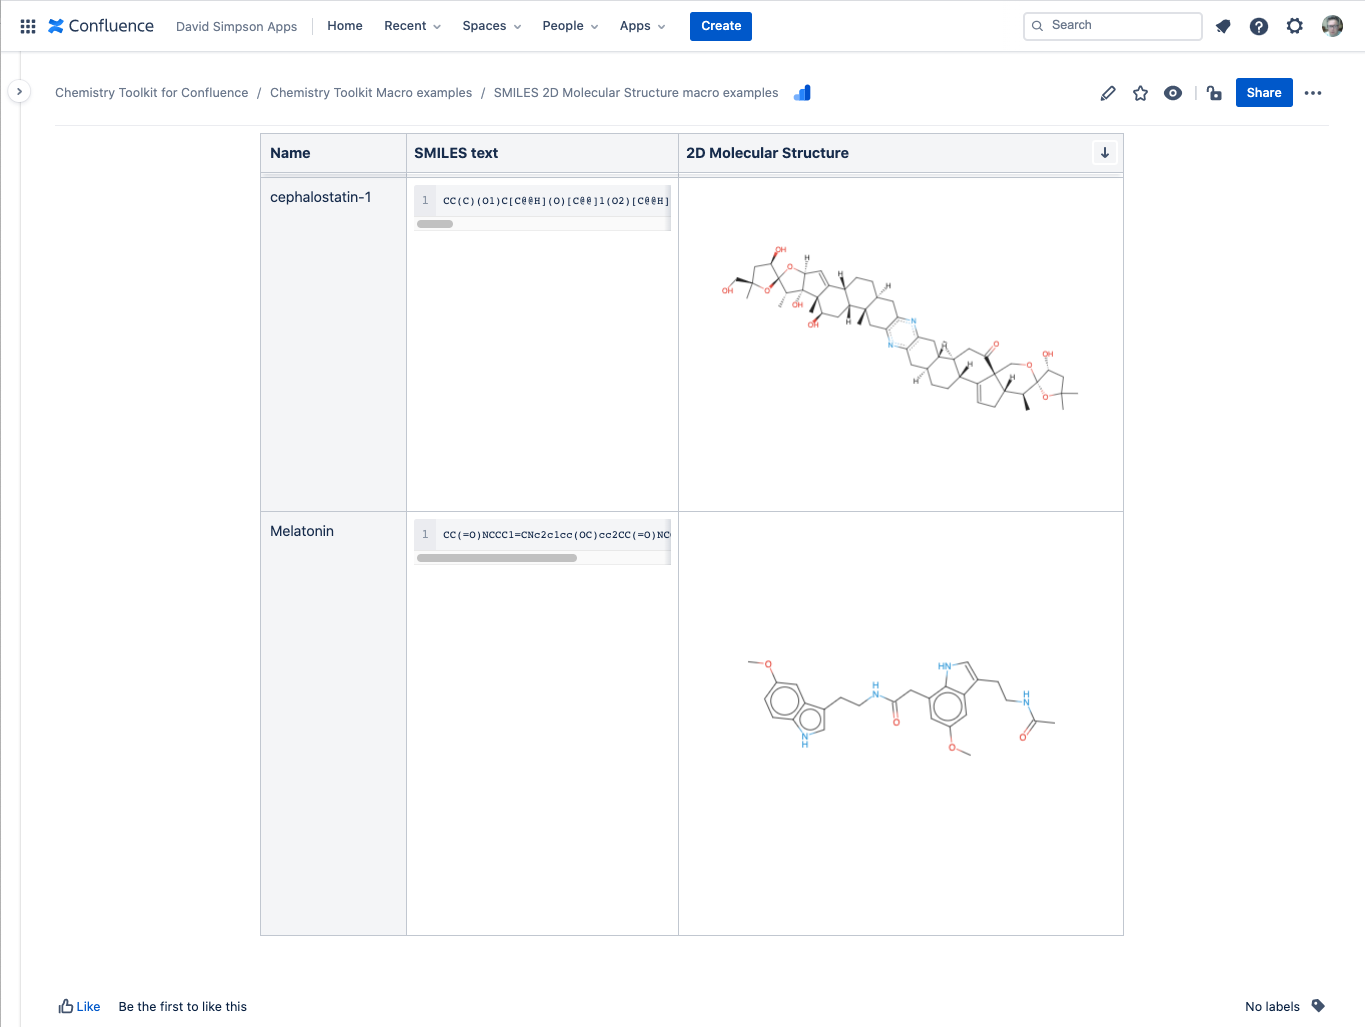This screenshot has width=1365, height=1027.
Task: Expand the Recent dropdown menu
Action: tap(412, 26)
